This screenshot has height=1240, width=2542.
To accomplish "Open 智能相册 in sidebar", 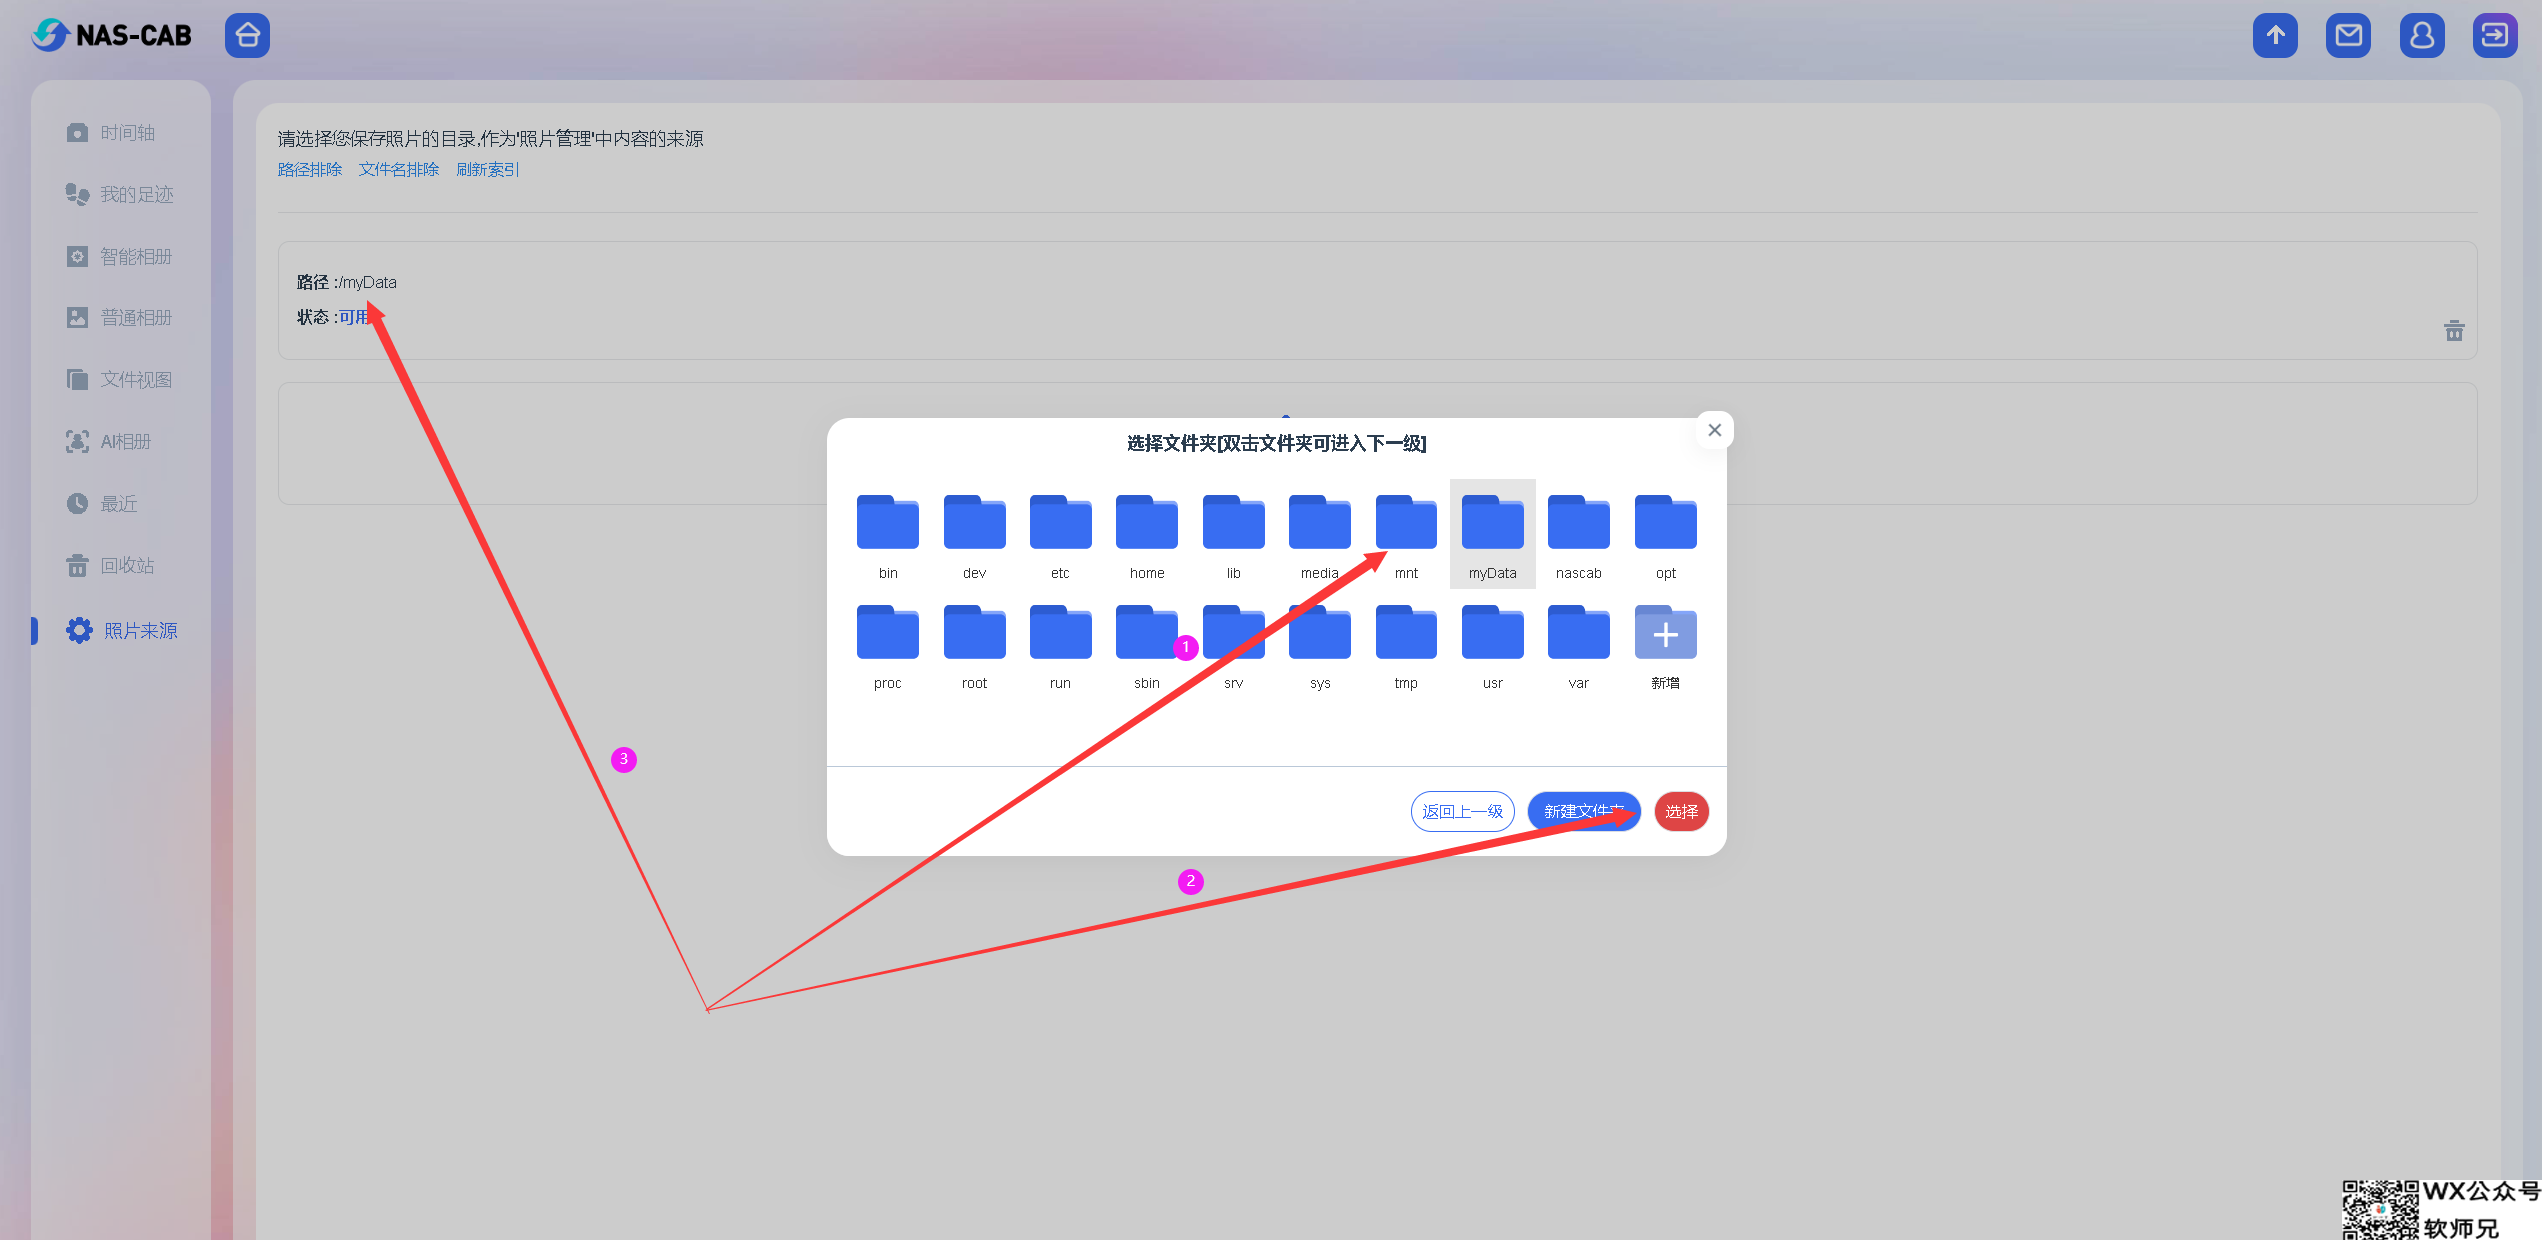I will [x=121, y=256].
